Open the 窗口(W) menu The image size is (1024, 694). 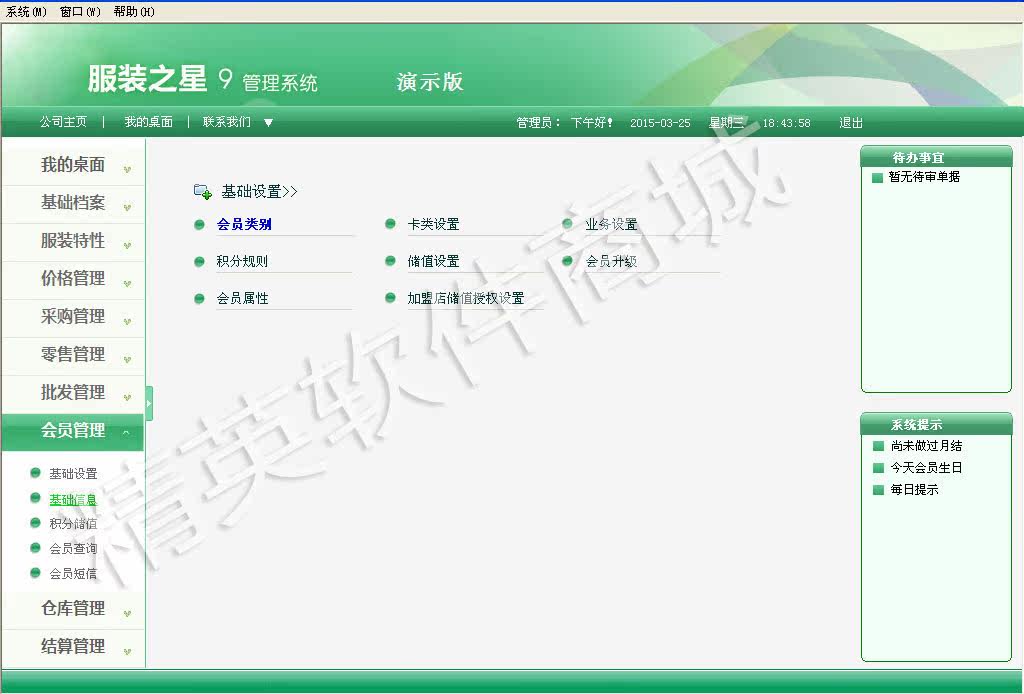pos(80,12)
